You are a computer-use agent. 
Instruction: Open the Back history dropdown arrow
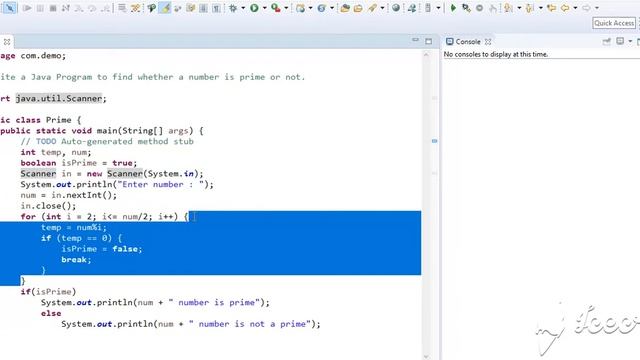coord(575,8)
